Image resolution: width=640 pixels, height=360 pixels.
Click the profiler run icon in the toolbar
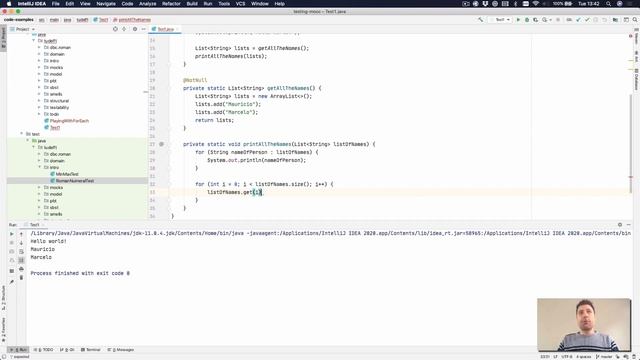pos(545,20)
